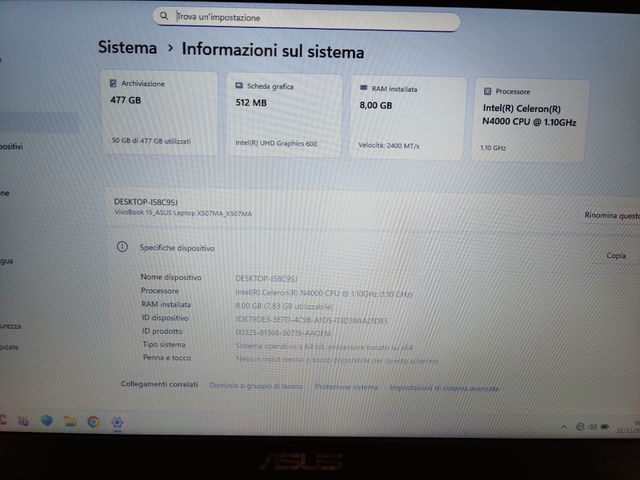The width and height of the screenshot is (640, 480).
Task: Open the Scheda grafica 512 MB card
Action: point(284,115)
